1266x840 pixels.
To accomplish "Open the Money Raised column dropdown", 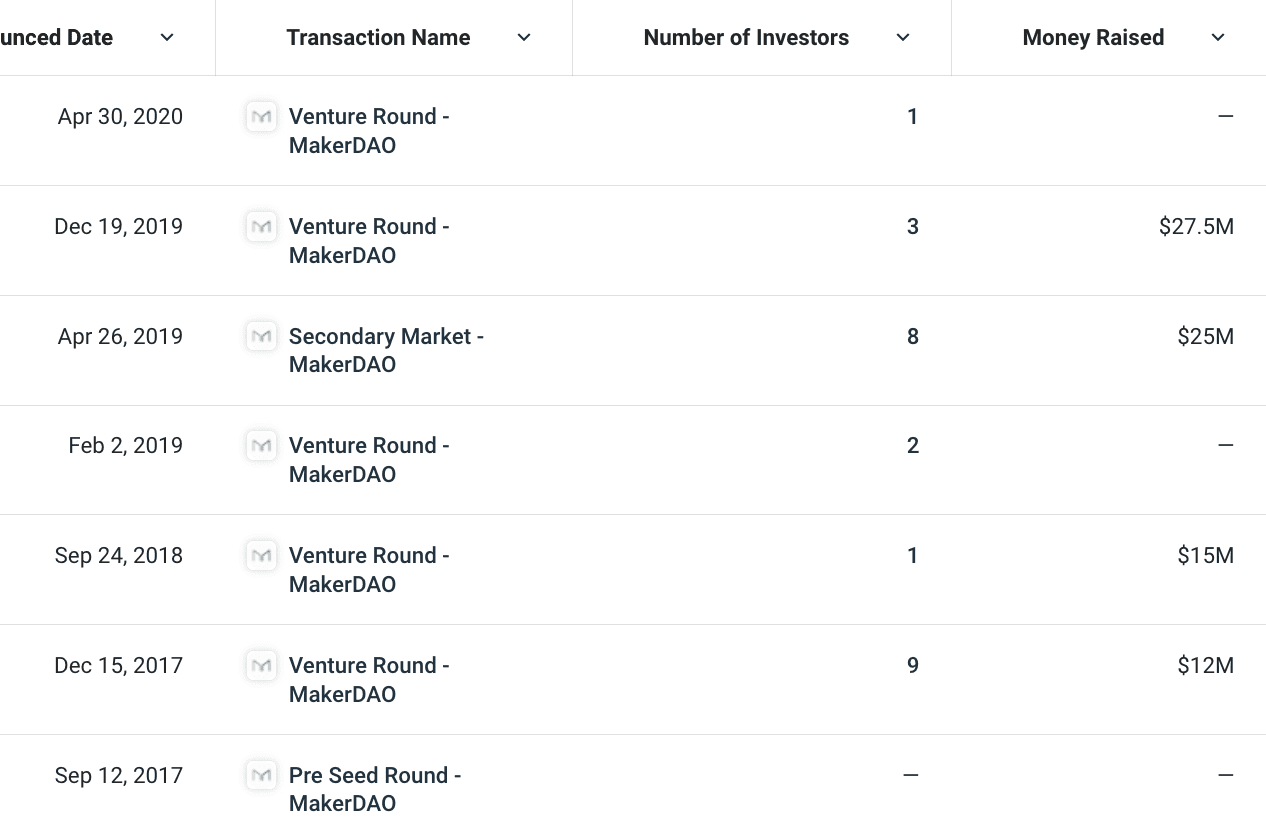I will pyautogui.click(x=1218, y=37).
